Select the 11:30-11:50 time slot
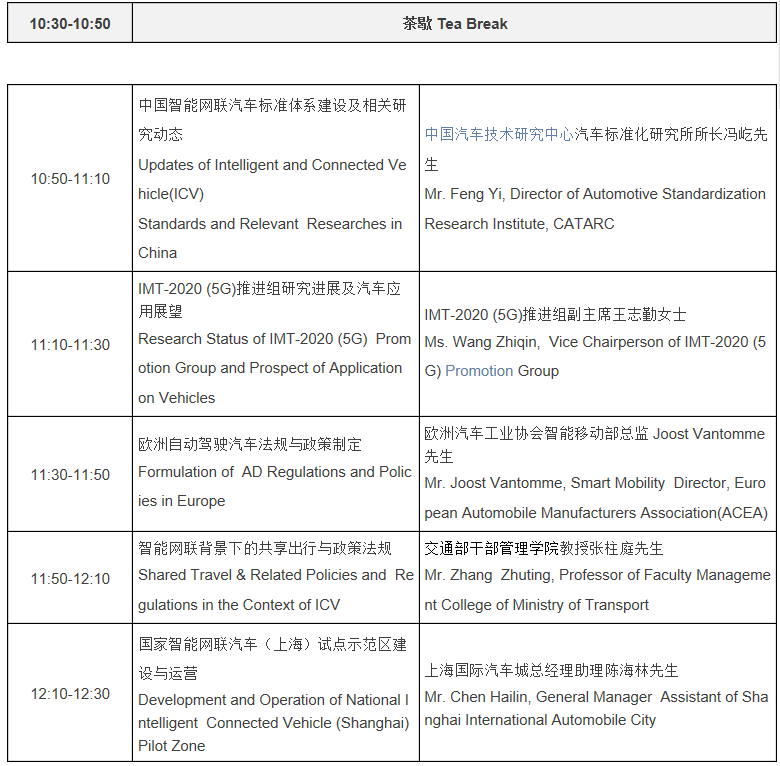 click(70, 475)
